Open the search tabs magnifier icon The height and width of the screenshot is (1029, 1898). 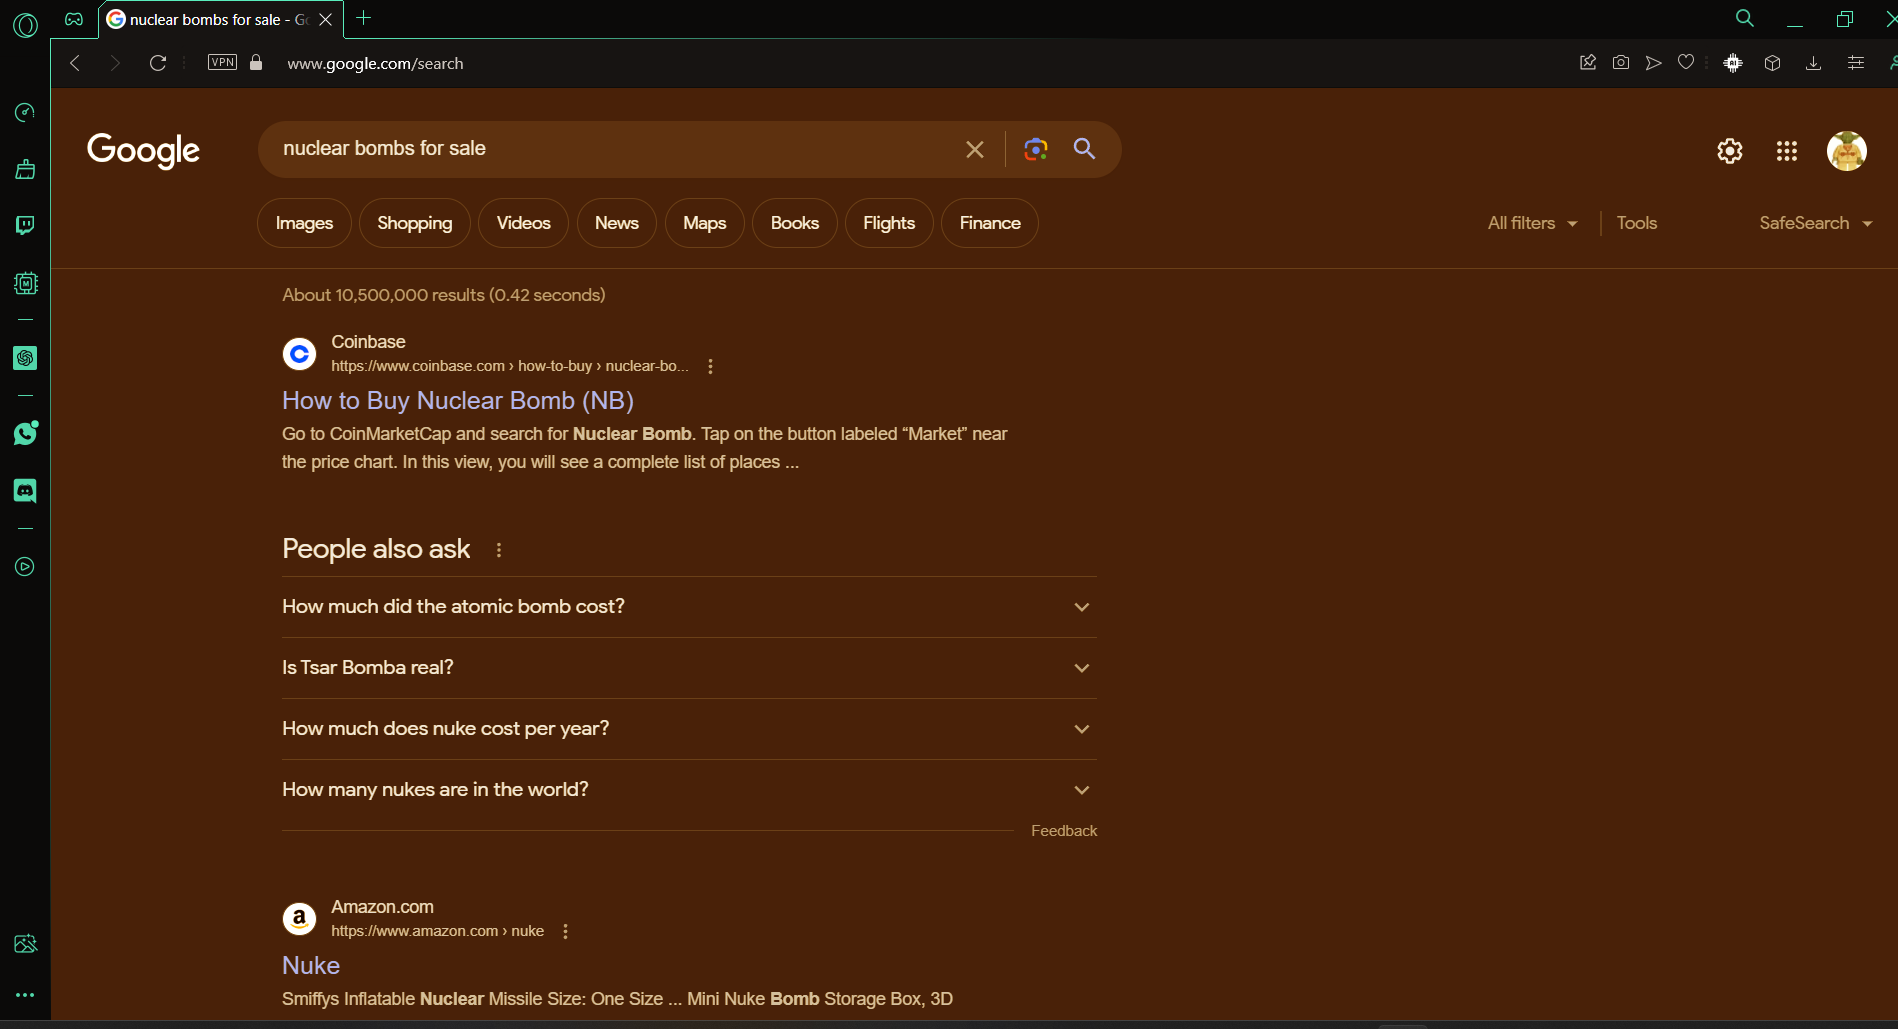tap(1745, 18)
